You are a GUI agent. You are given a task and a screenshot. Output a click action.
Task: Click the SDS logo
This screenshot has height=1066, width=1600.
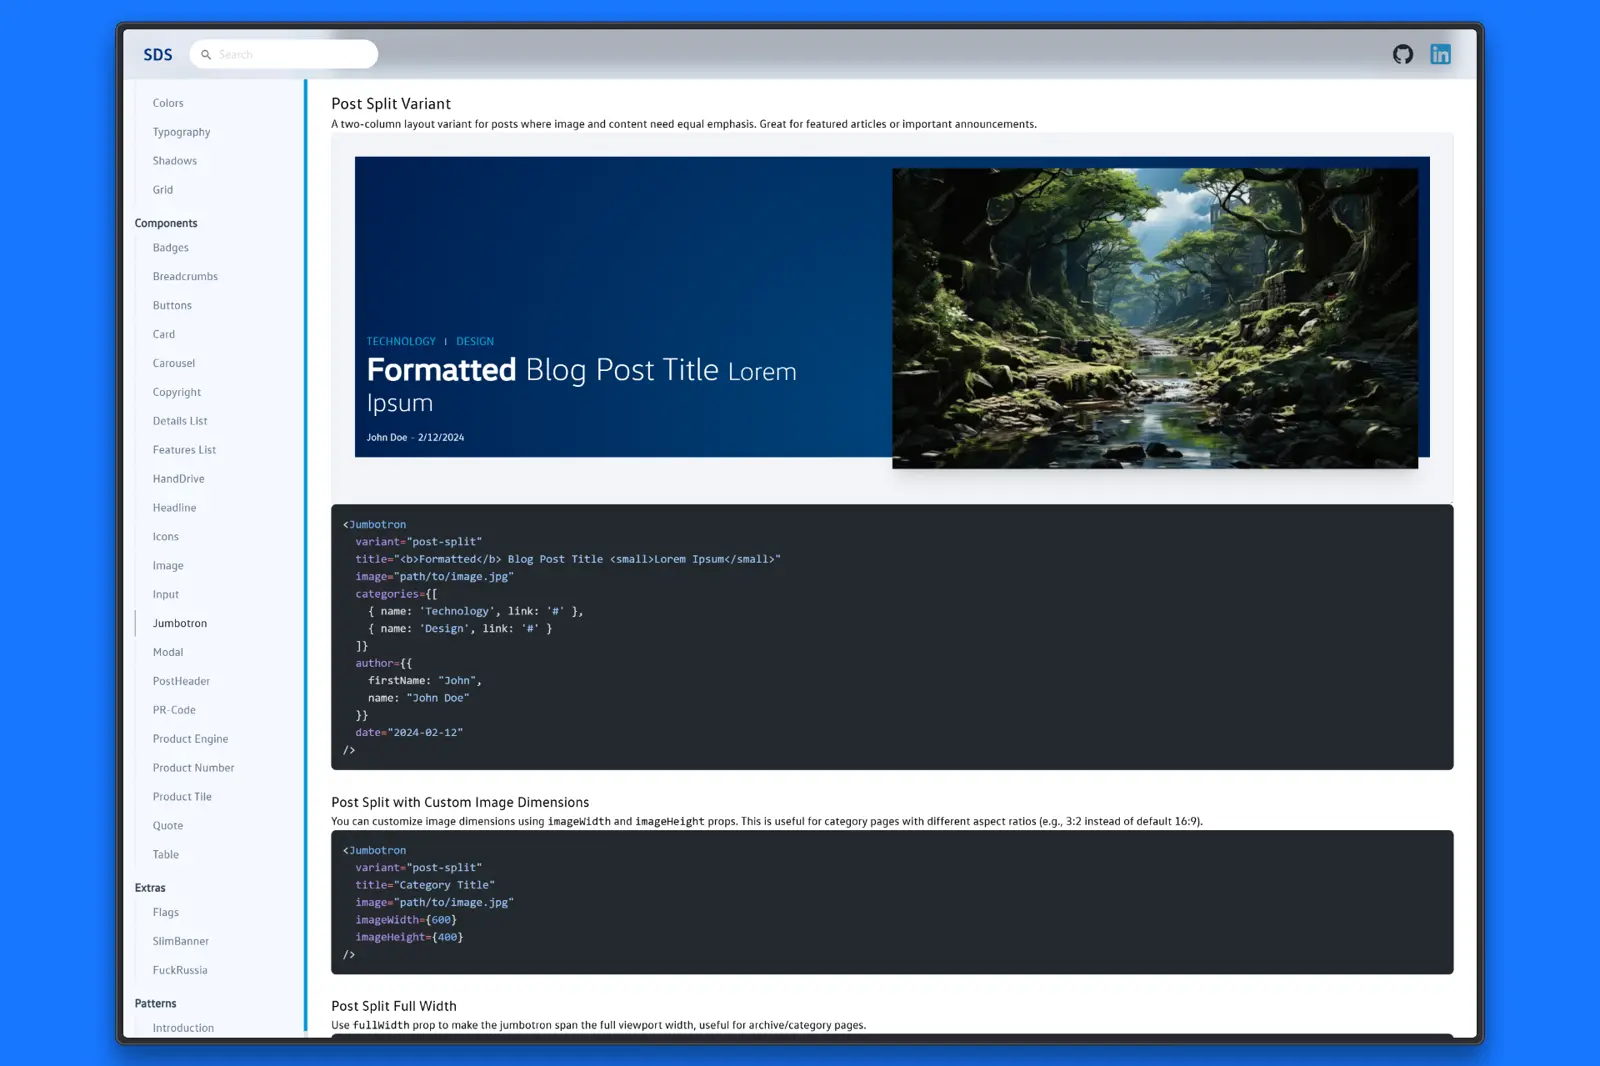pos(158,55)
